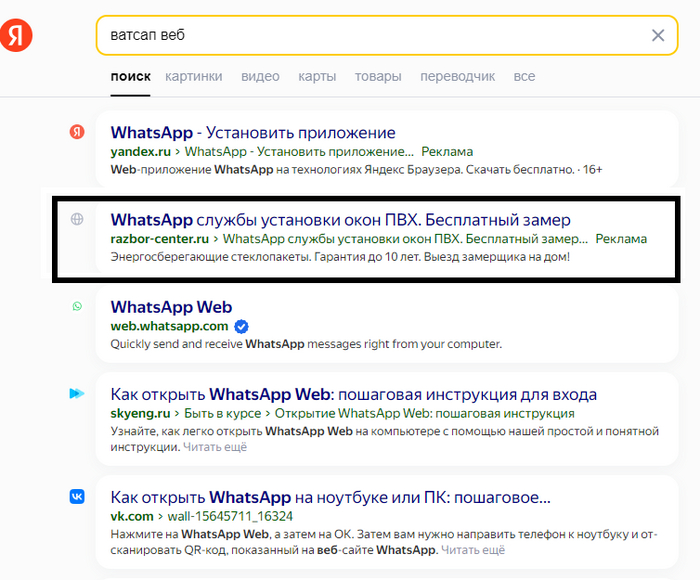The height and width of the screenshot is (580, 700).
Task: Click Skyeng blue arrow favicon
Action: tap(77, 393)
